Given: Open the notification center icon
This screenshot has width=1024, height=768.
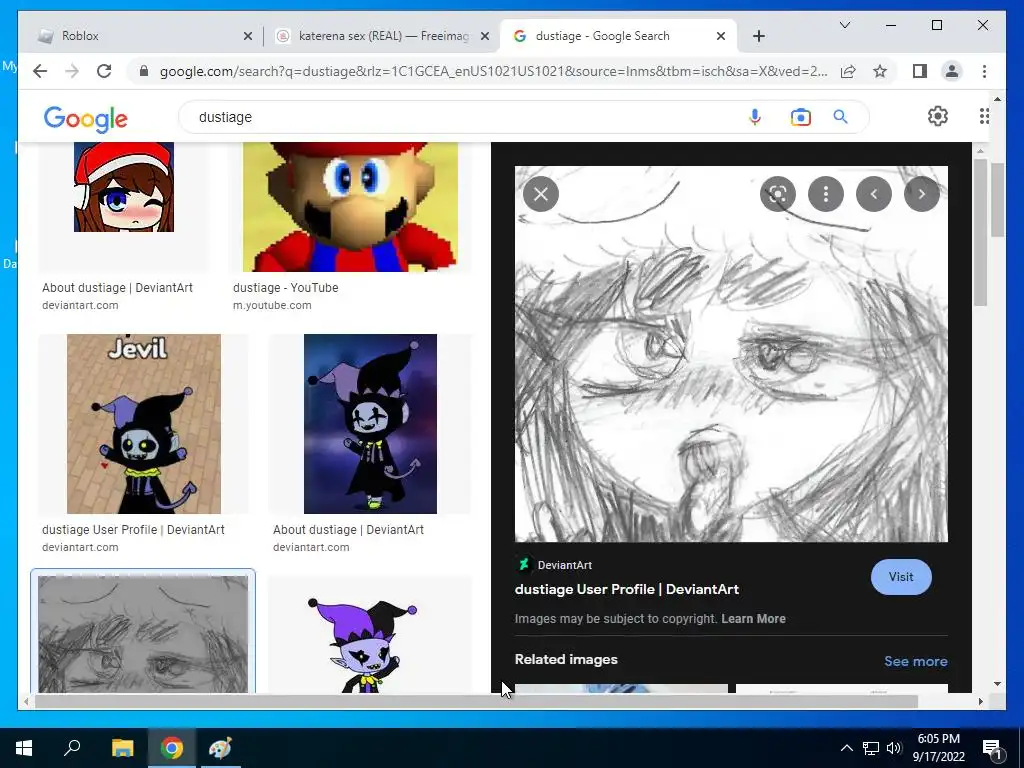Looking at the screenshot, I should tap(992, 748).
